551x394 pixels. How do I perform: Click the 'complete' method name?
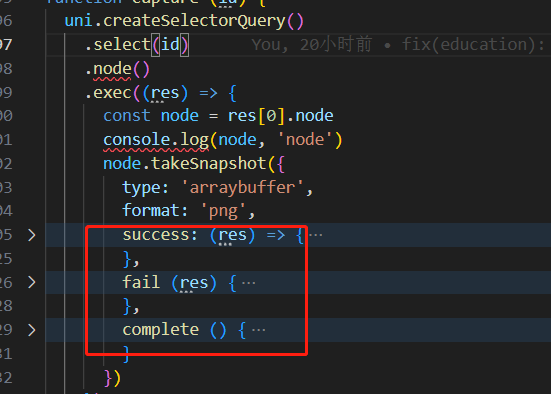(161, 330)
